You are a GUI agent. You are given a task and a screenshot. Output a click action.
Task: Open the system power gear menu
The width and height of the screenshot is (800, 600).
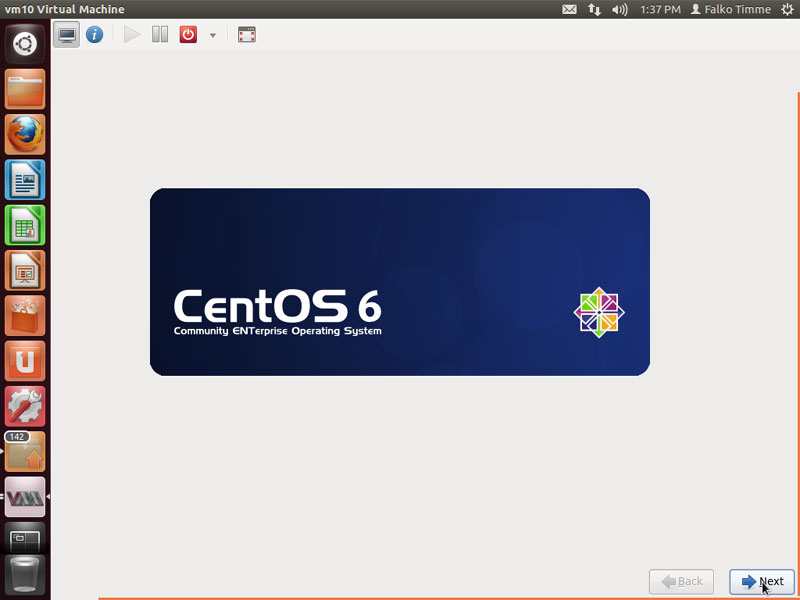tap(787, 9)
